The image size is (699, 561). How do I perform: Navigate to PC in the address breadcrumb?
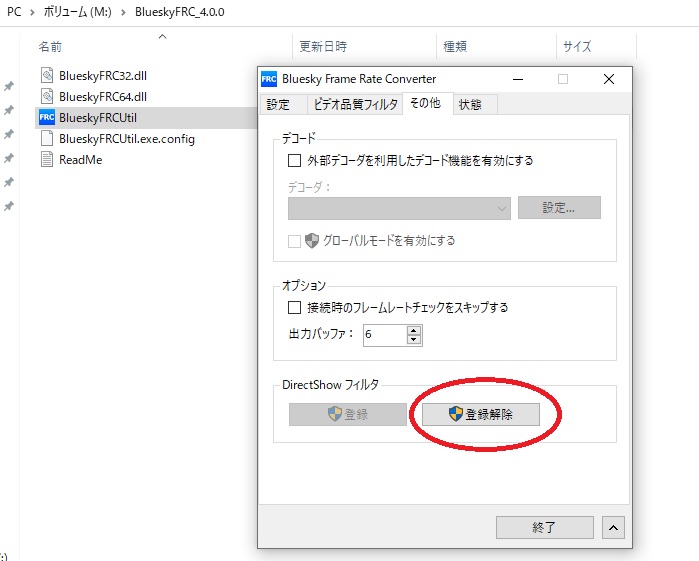click(x=14, y=12)
